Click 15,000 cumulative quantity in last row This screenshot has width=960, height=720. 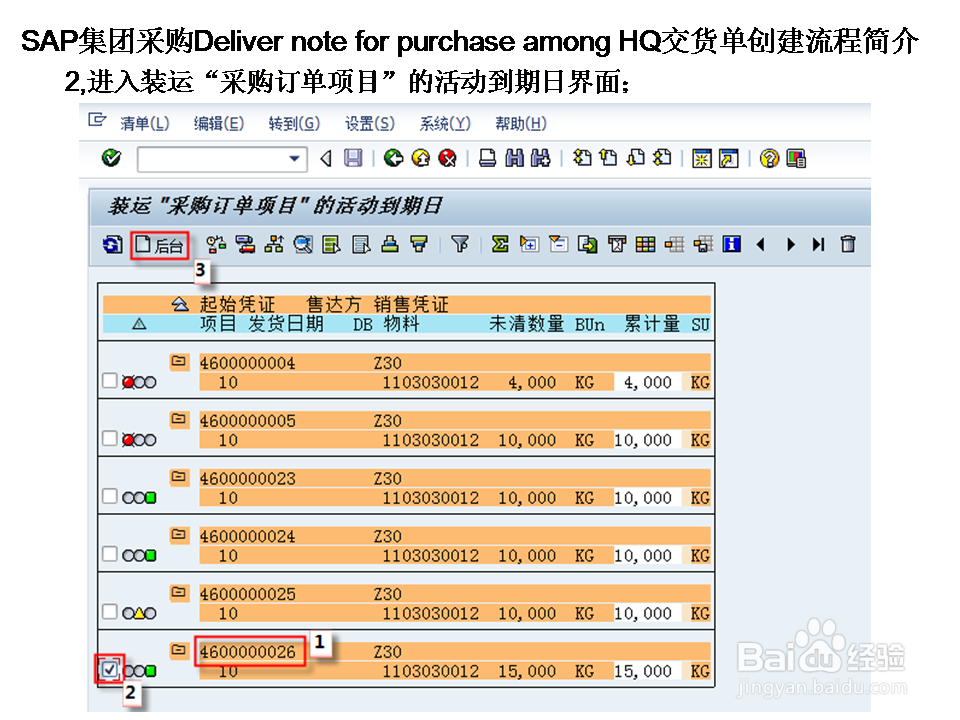(643, 671)
